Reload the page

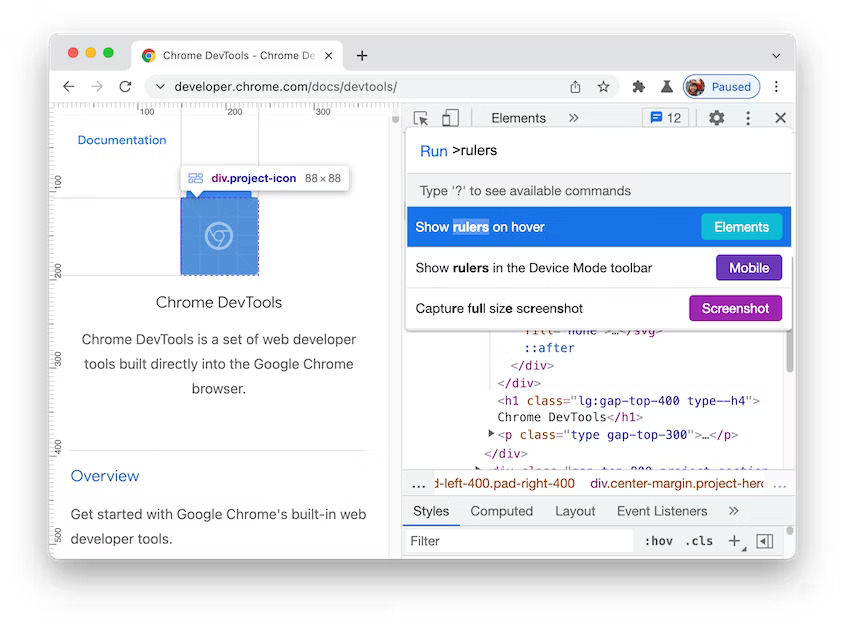(x=125, y=87)
